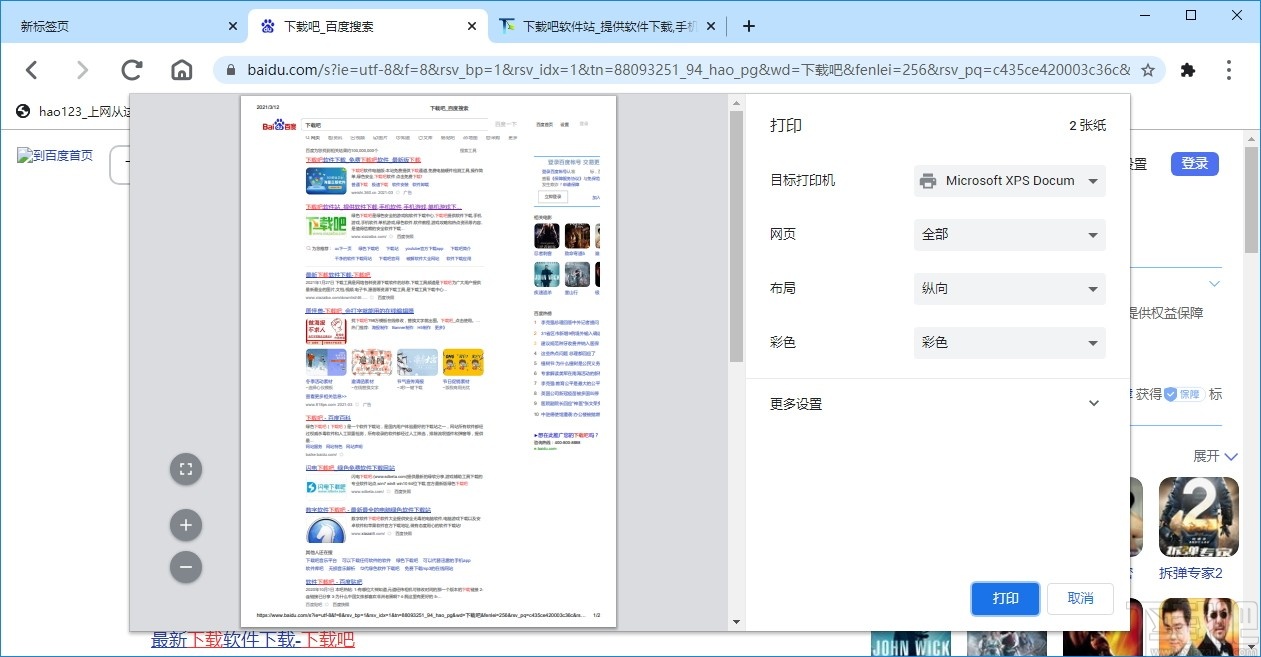Fit print preview to page
Image resolution: width=1261 pixels, height=657 pixels.
[186, 468]
